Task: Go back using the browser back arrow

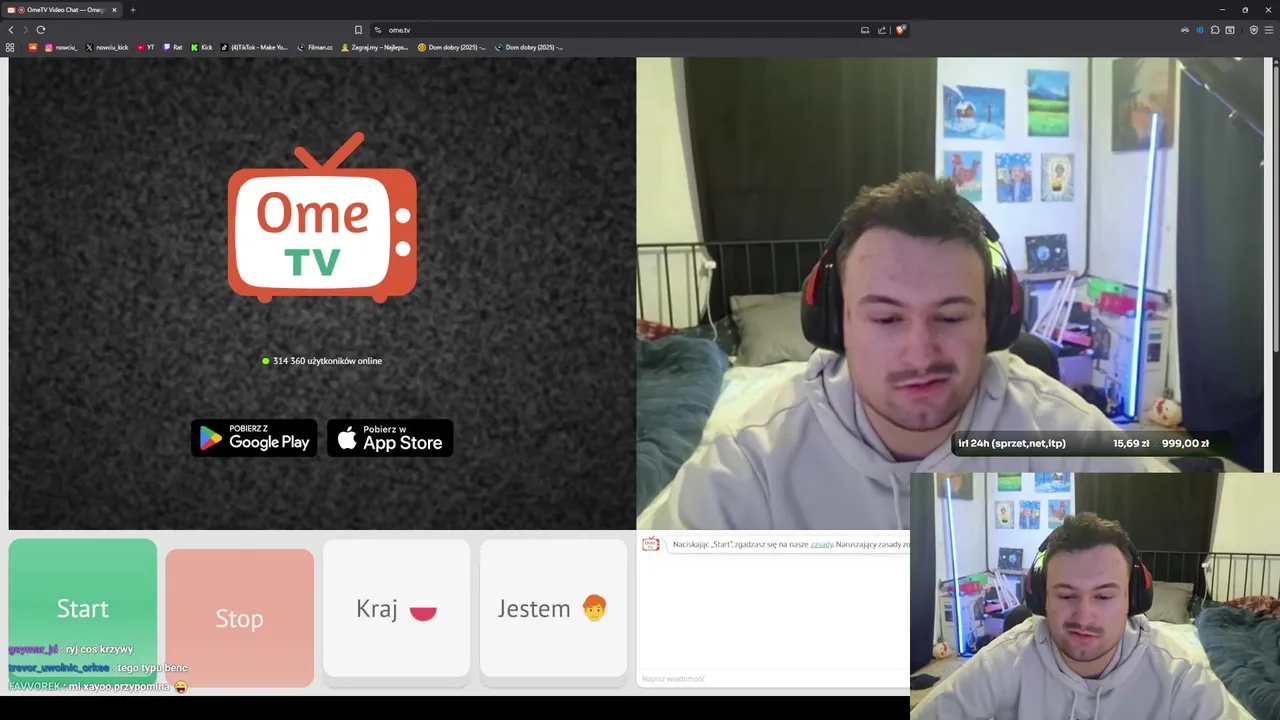Action: coord(11,30)
